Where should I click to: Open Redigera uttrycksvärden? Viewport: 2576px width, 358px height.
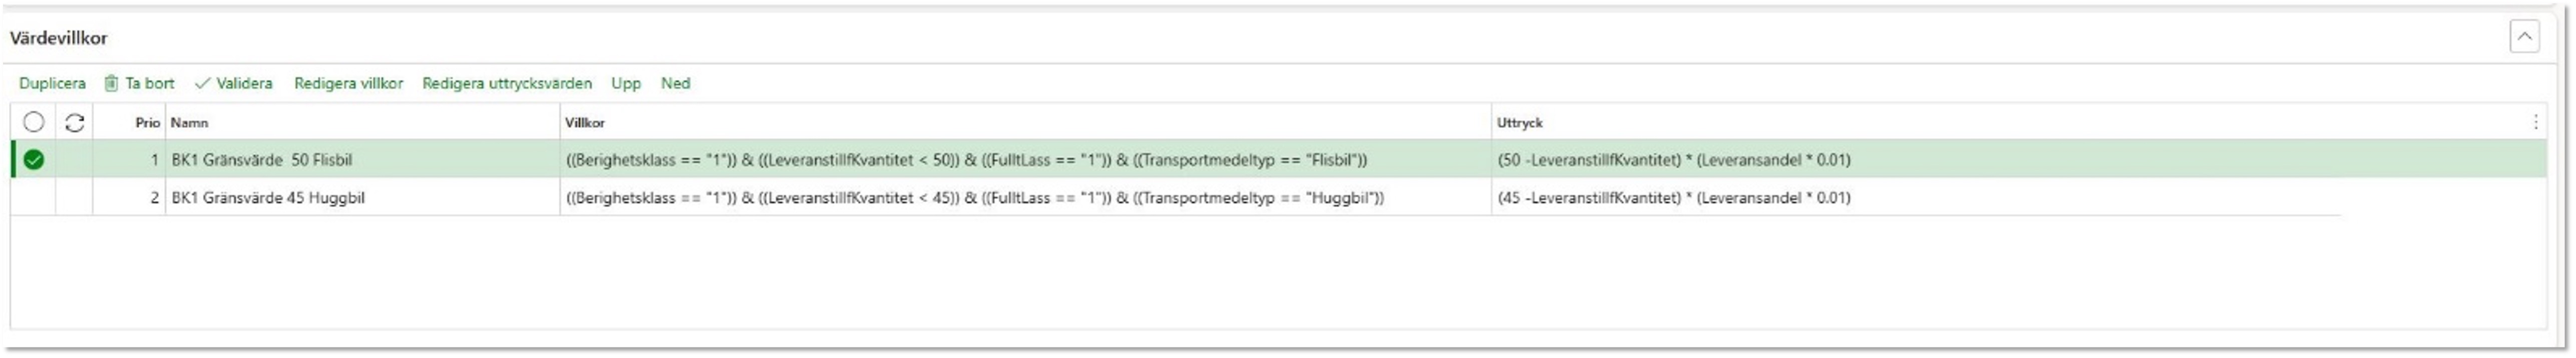pyautogui.click(x=507, y=83)
